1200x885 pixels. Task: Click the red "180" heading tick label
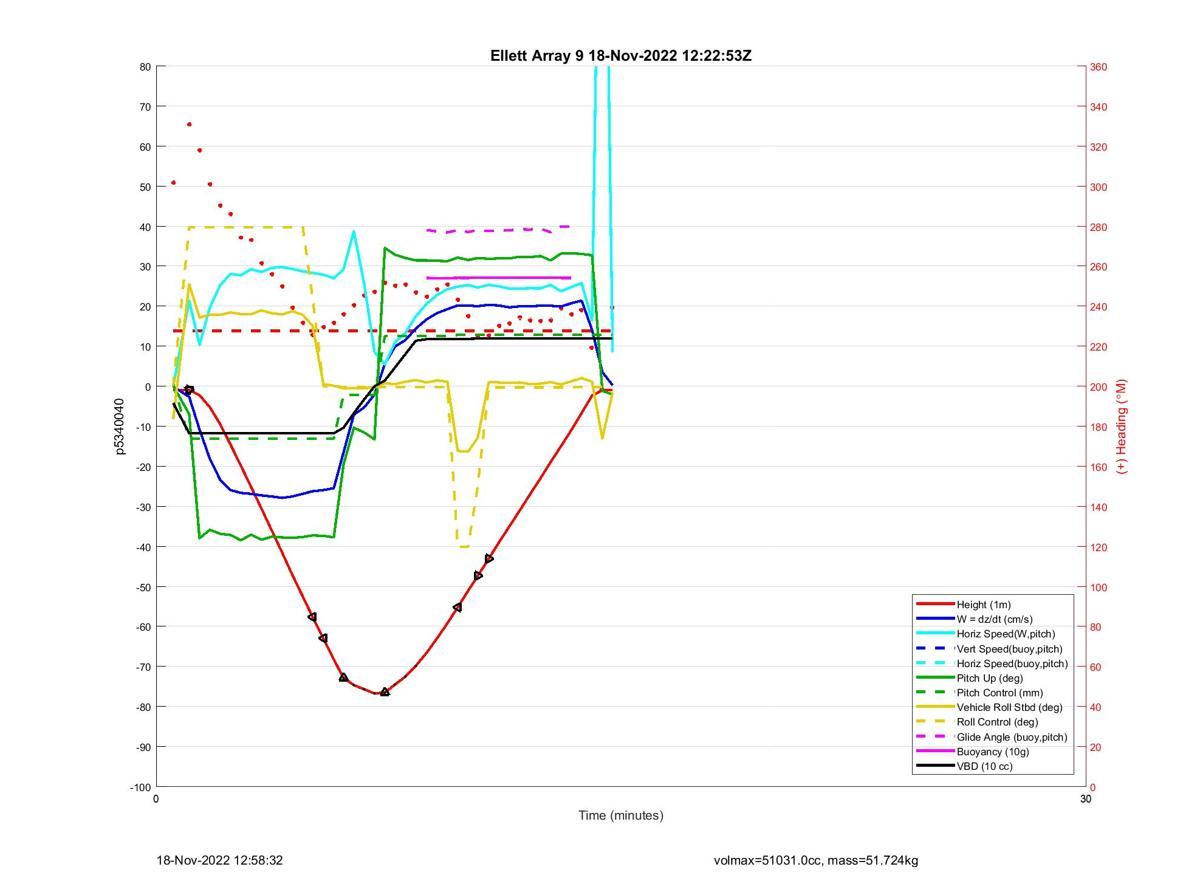click(x=1098, y=427)
